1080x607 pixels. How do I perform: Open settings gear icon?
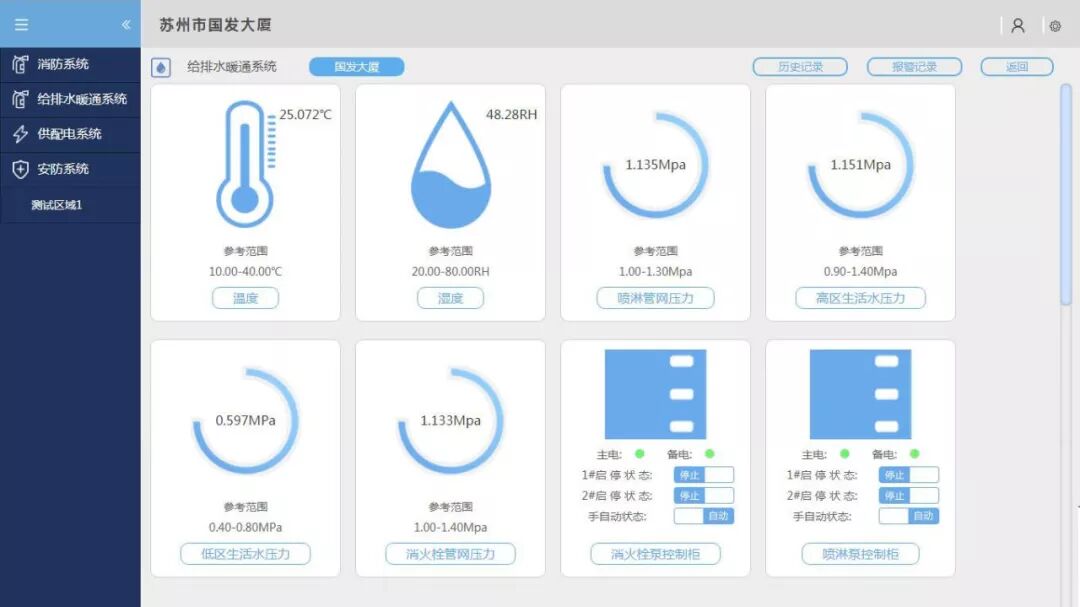tap(1055, 26)
